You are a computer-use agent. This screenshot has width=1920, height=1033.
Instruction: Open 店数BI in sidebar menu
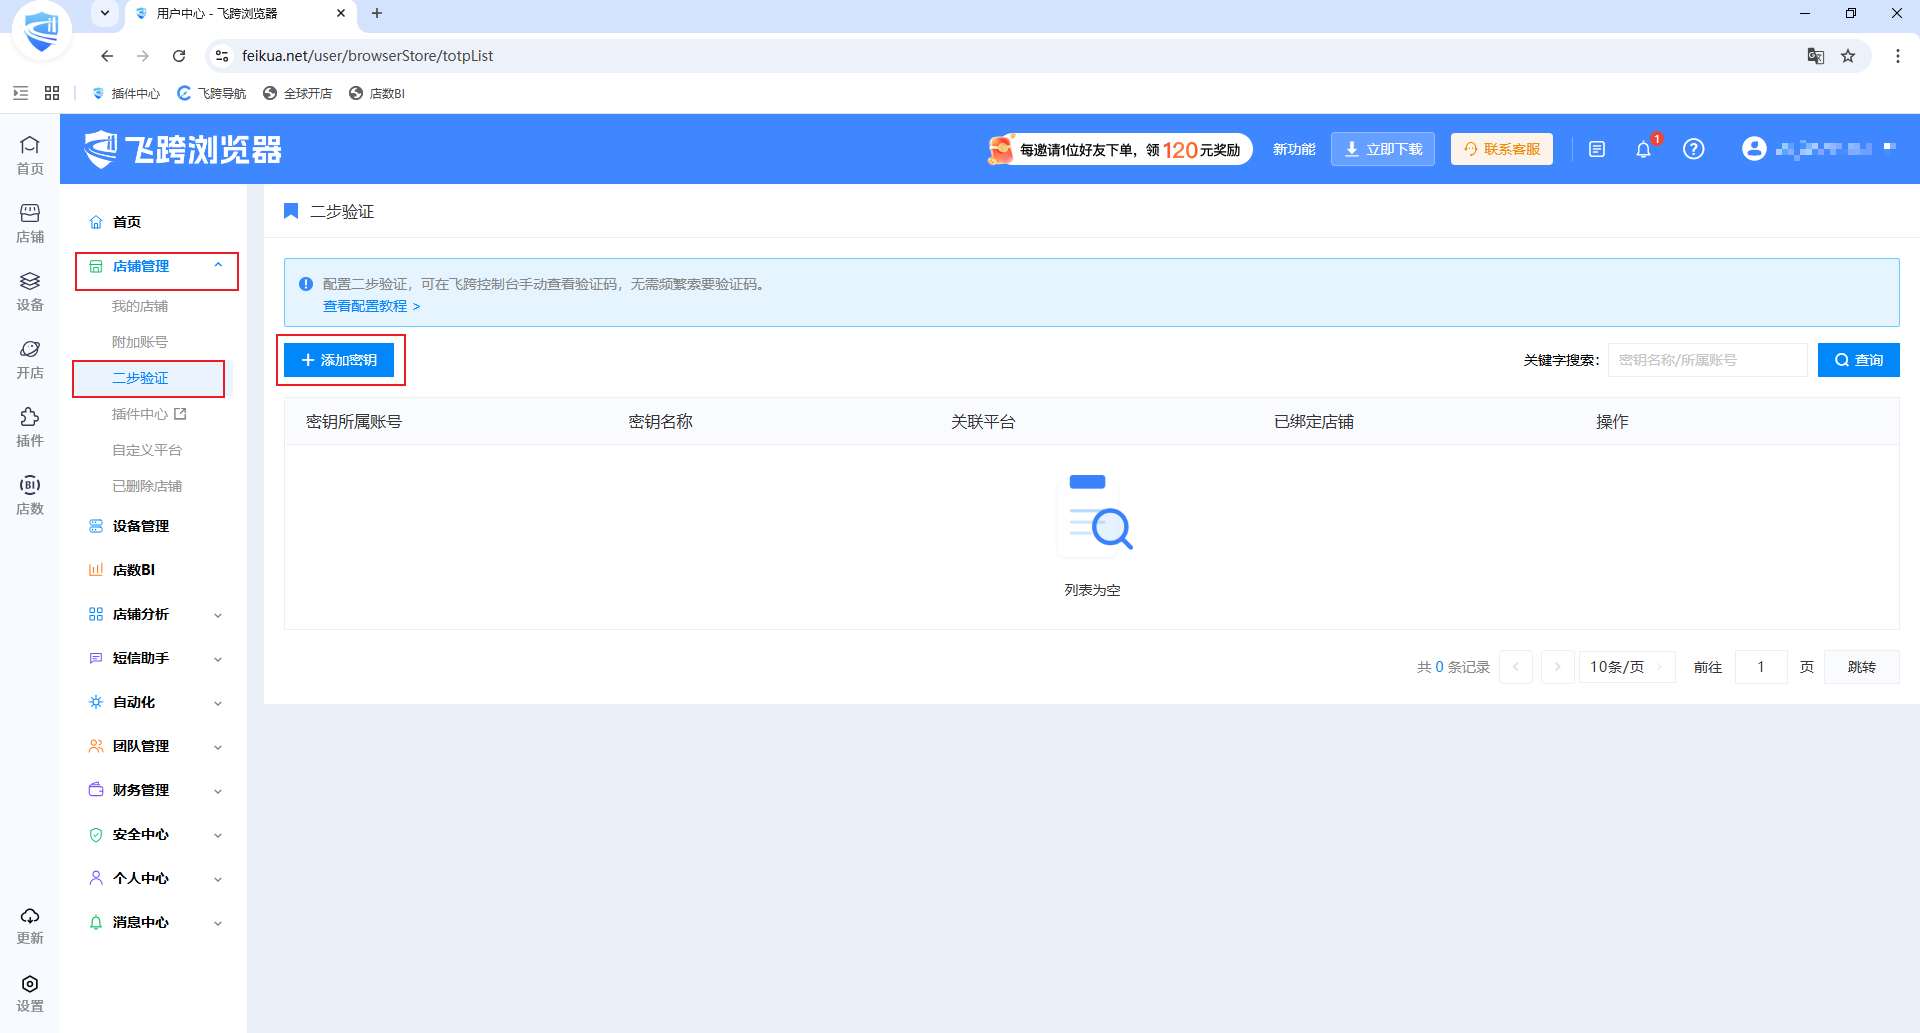point(134,570)
